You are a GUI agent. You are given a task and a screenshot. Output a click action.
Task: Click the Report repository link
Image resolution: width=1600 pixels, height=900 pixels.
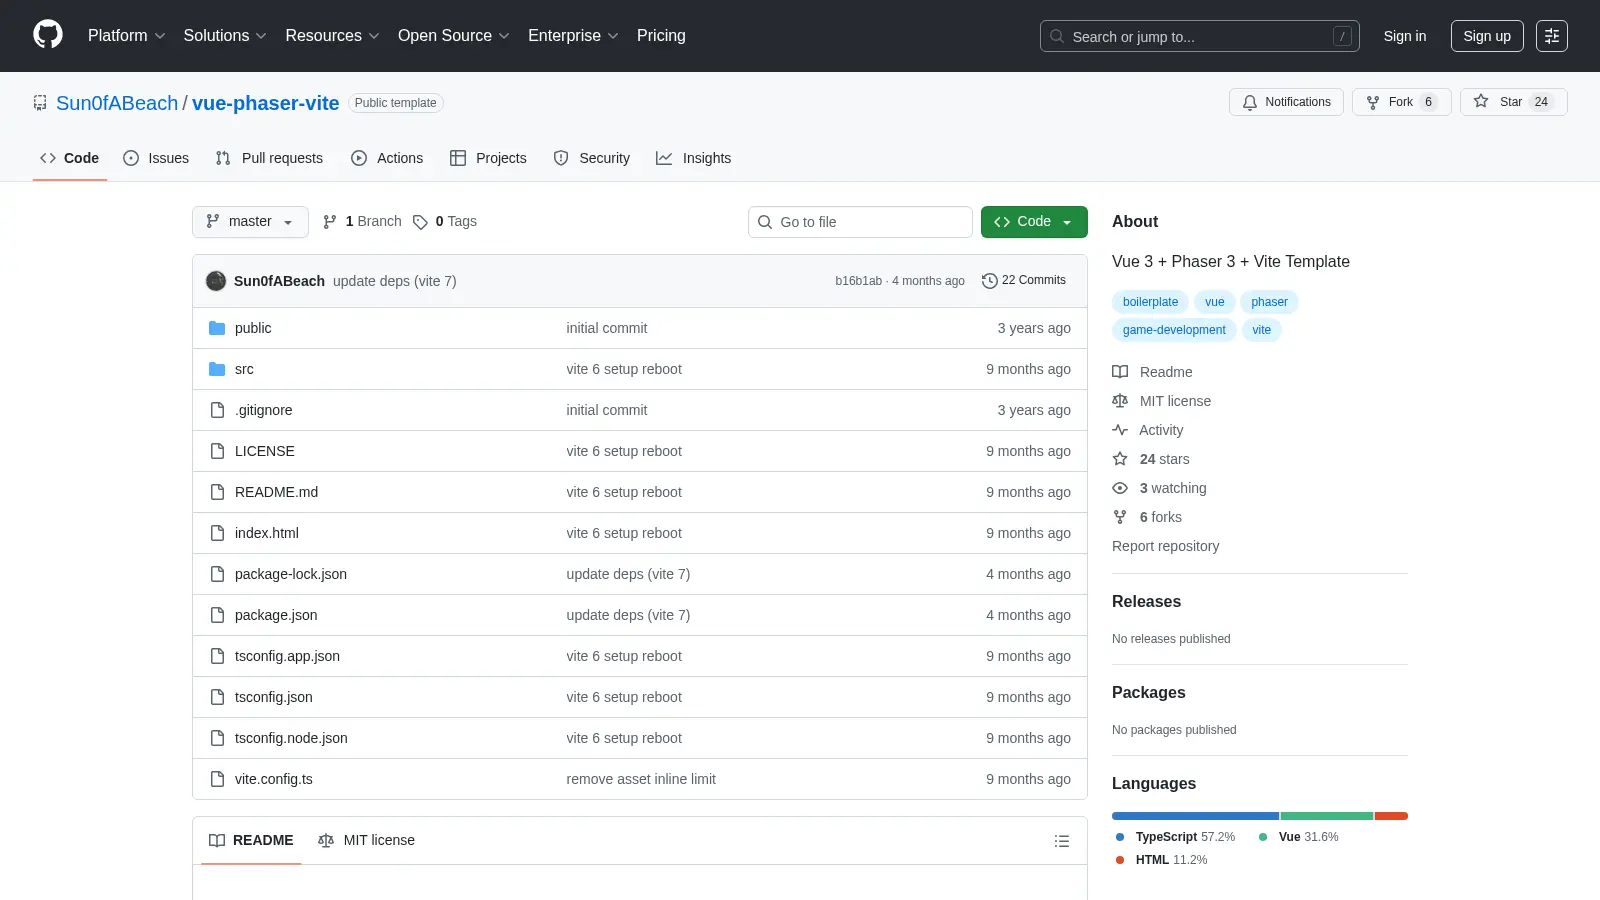(1165, 546)
